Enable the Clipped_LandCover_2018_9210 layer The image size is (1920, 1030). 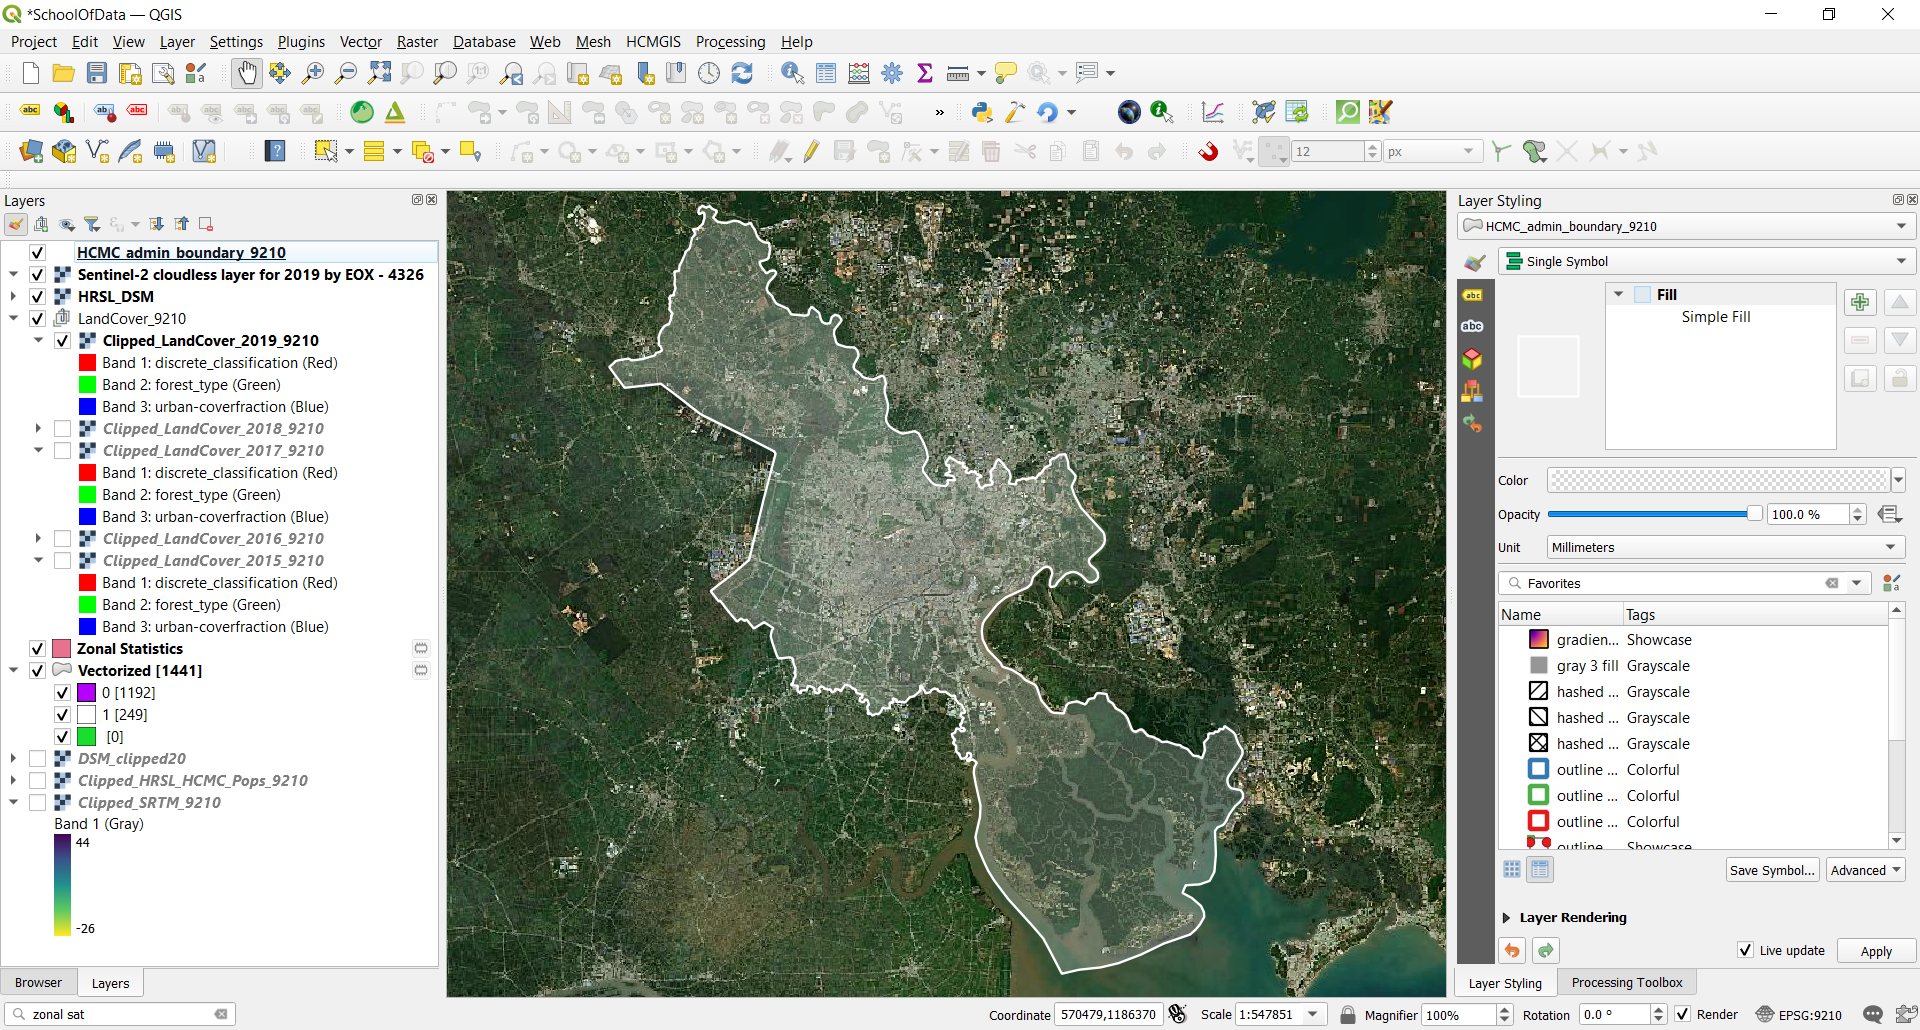62,429
